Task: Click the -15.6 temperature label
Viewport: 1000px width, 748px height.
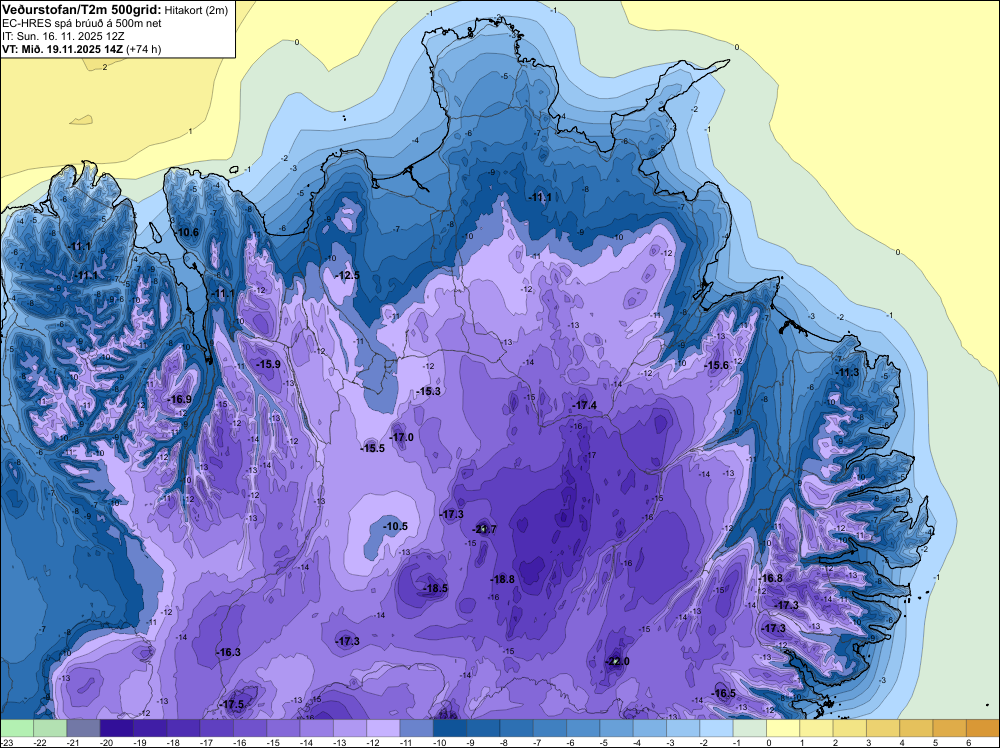Action: [716, 365]
